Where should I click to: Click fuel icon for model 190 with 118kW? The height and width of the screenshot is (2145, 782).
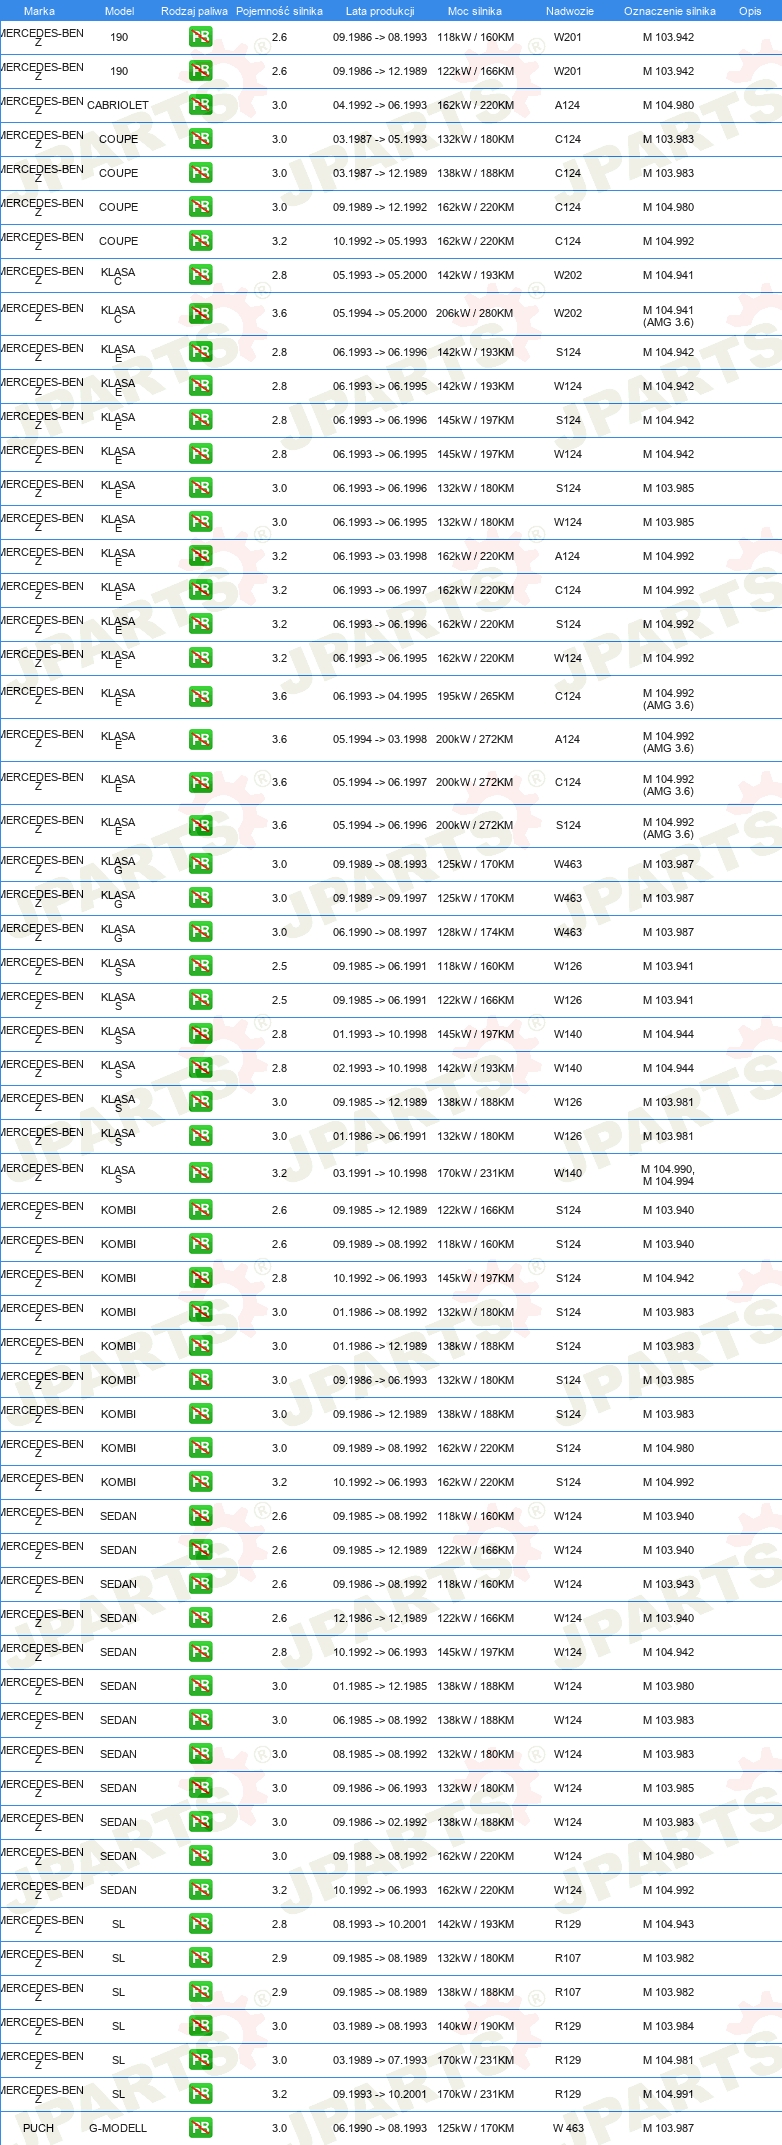200,37
